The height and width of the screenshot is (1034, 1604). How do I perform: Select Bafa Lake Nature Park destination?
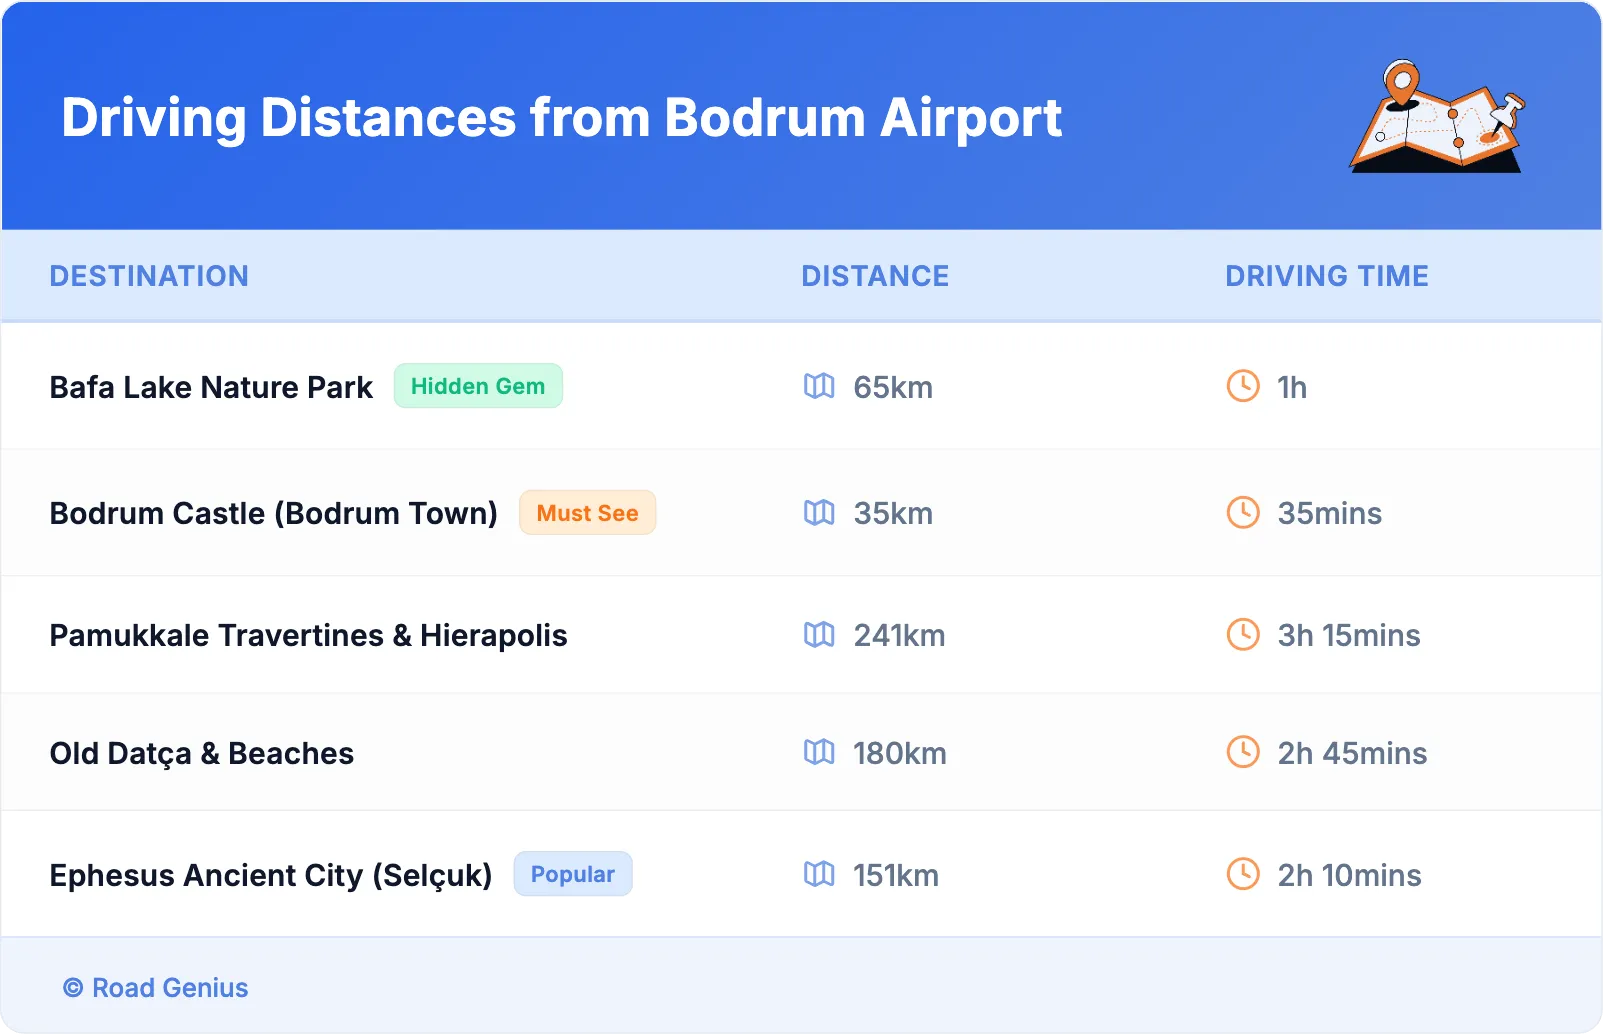211,387
